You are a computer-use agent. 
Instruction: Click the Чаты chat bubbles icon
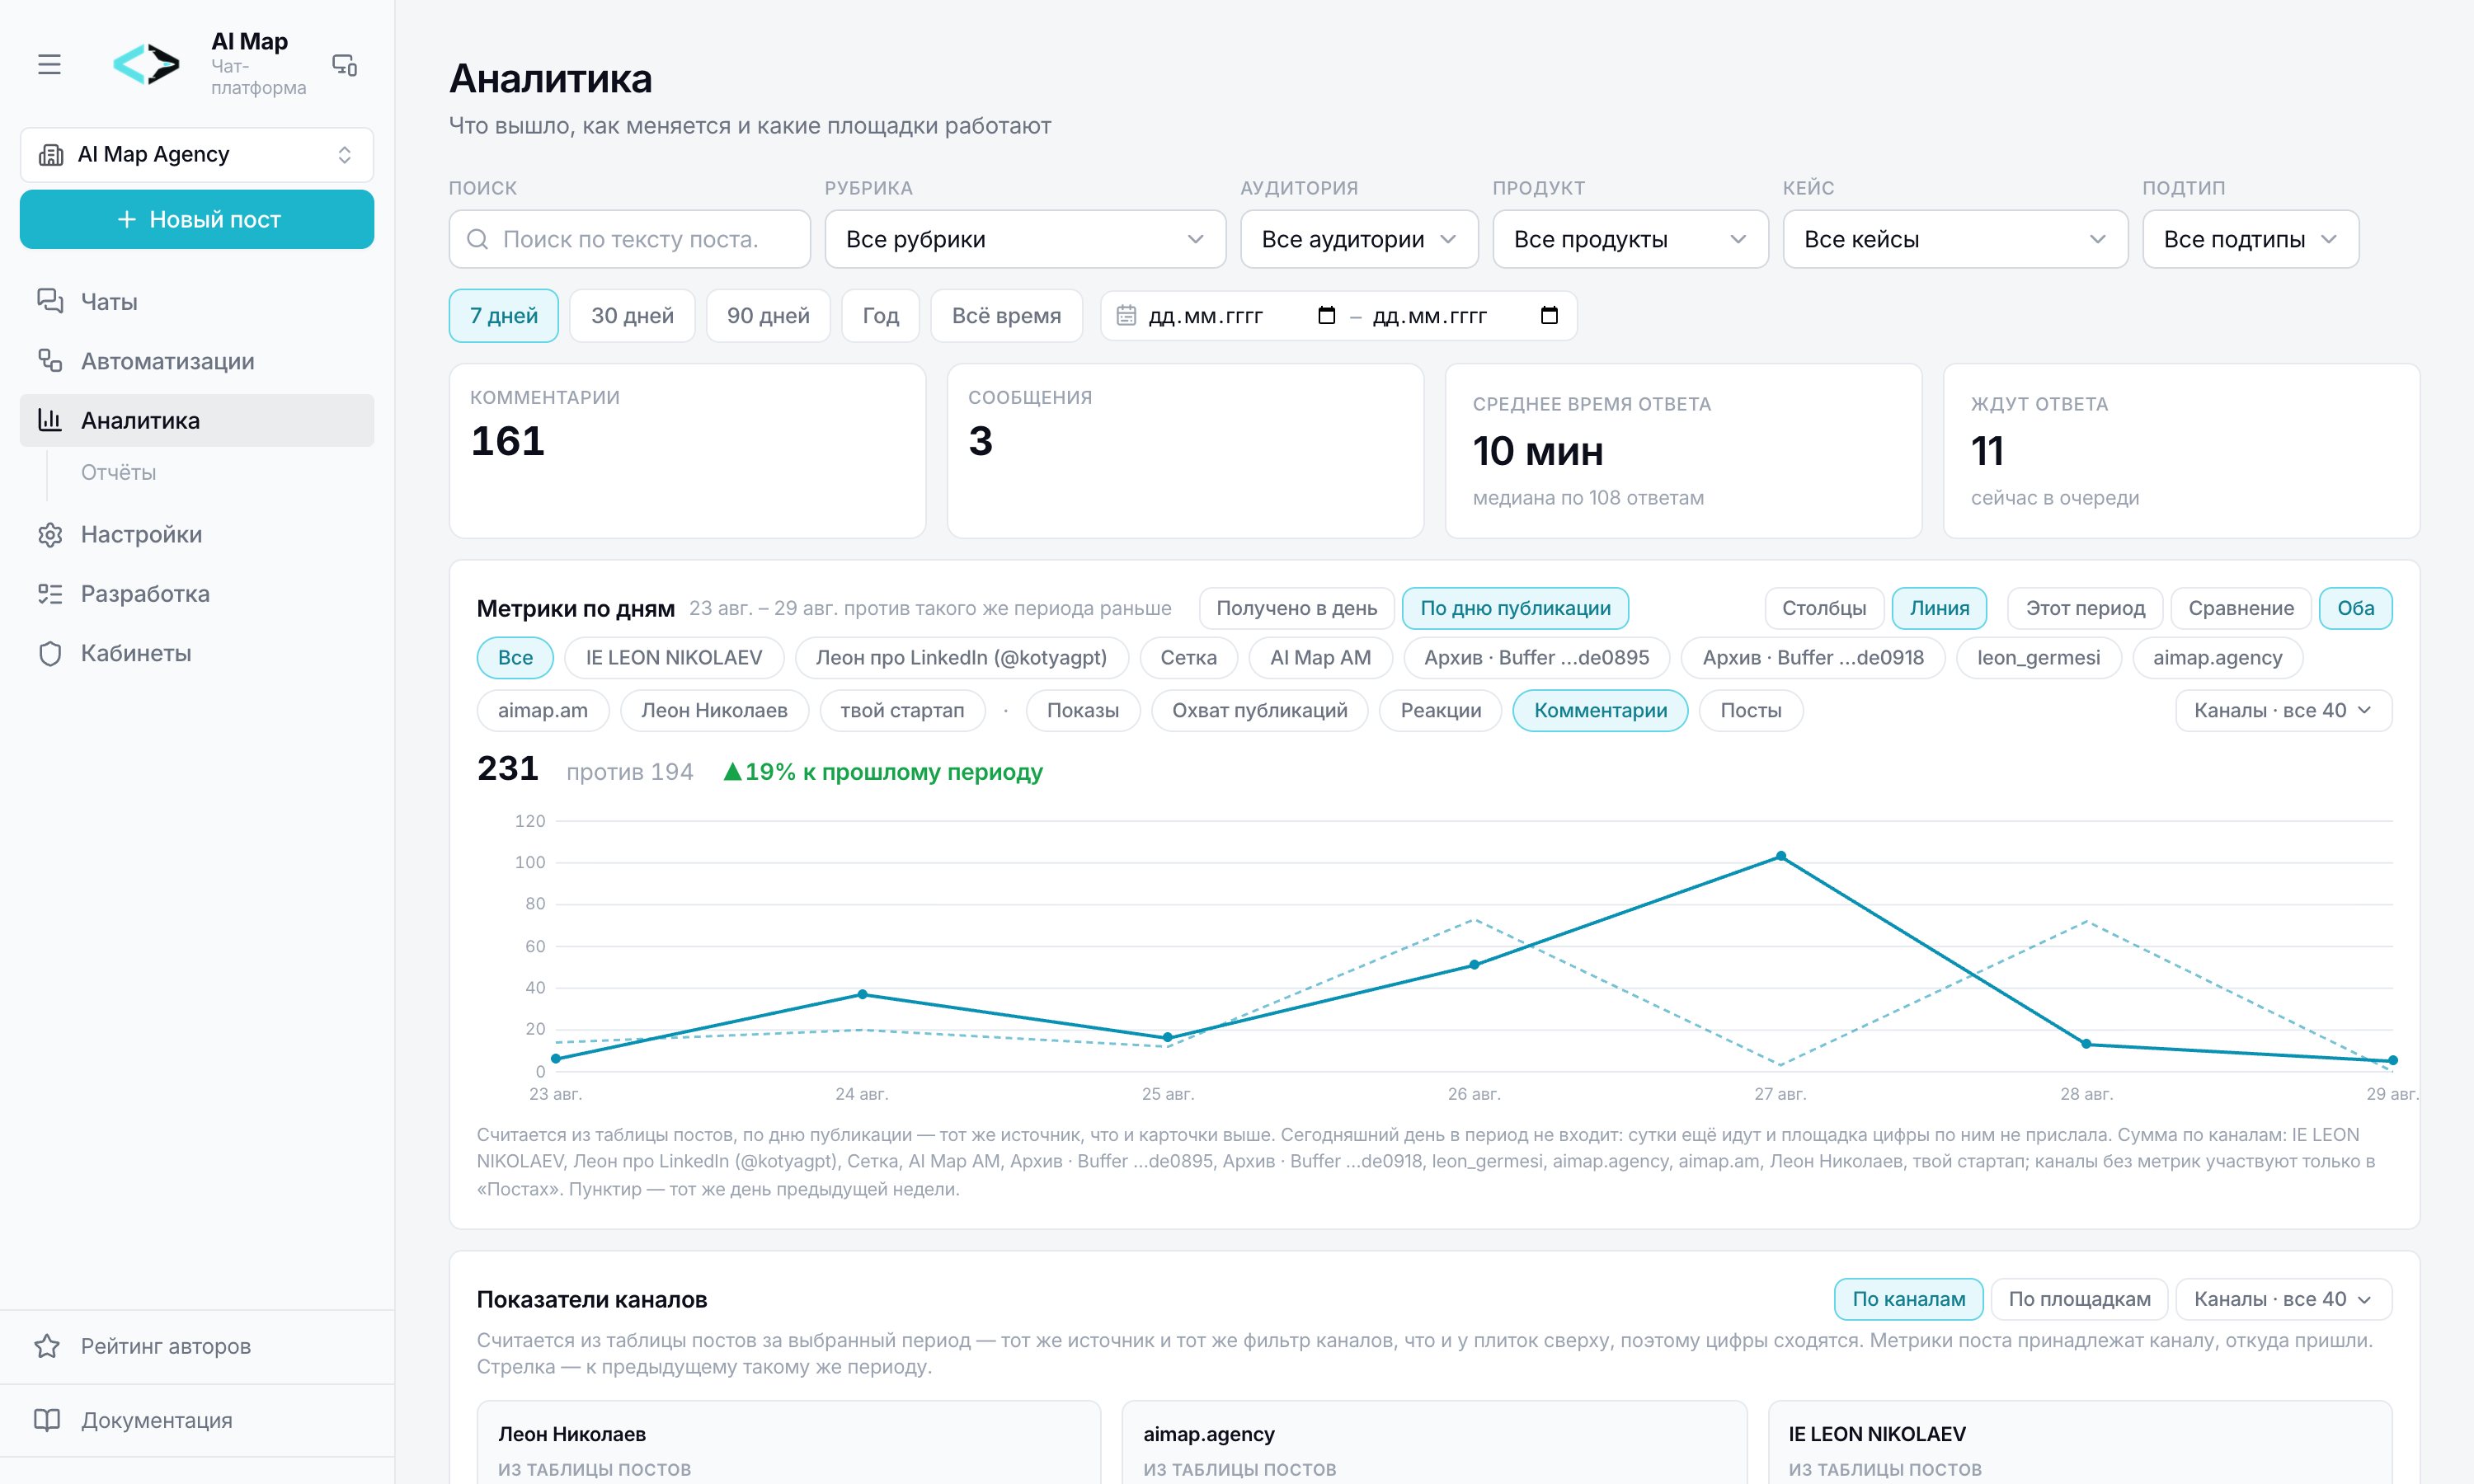coord(50,301)
